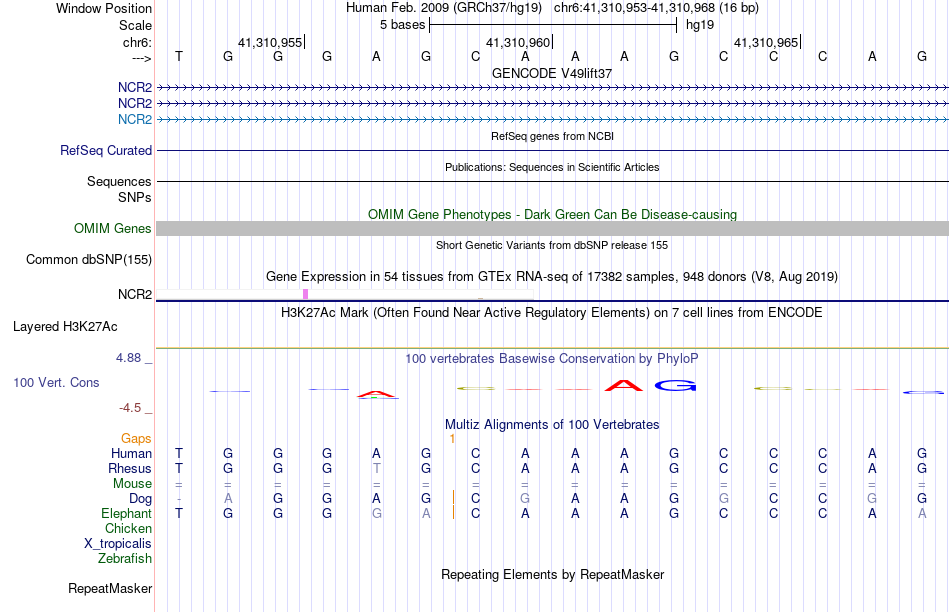Click the RepeatMasker track label

[110, 588]
